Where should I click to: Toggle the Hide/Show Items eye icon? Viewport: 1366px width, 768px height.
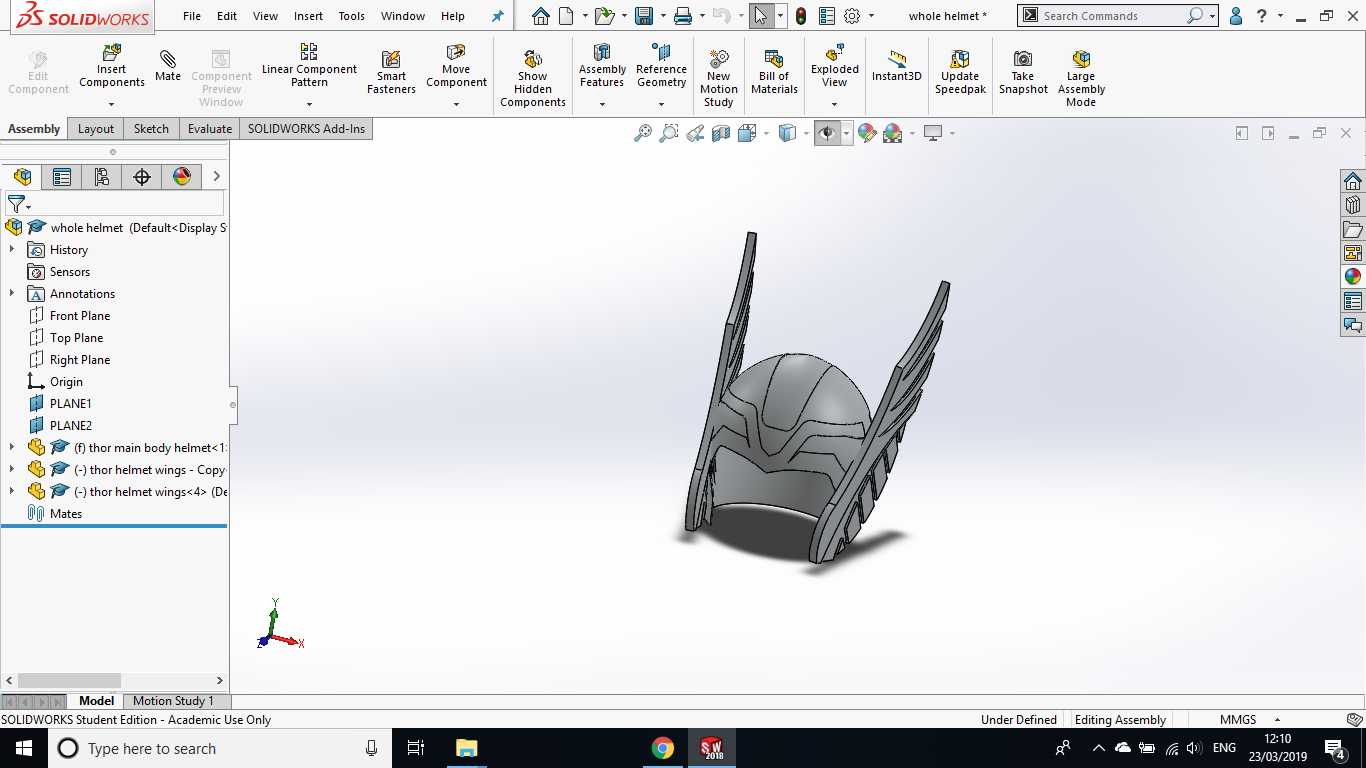click(x=827, y=133)
